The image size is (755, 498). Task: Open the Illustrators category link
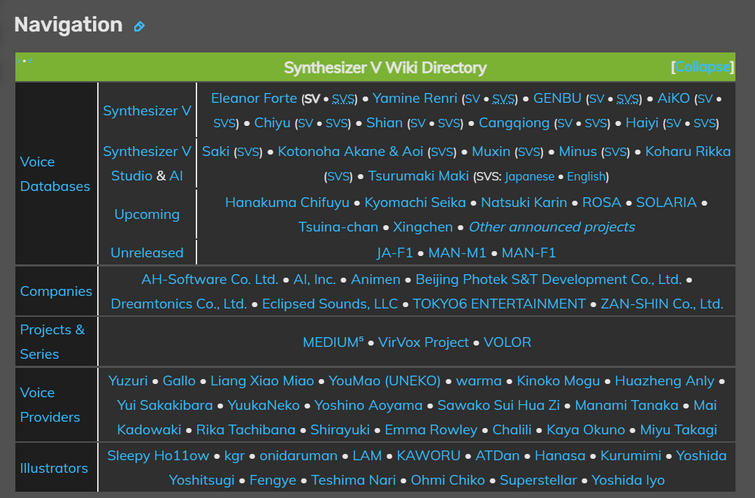54,468
